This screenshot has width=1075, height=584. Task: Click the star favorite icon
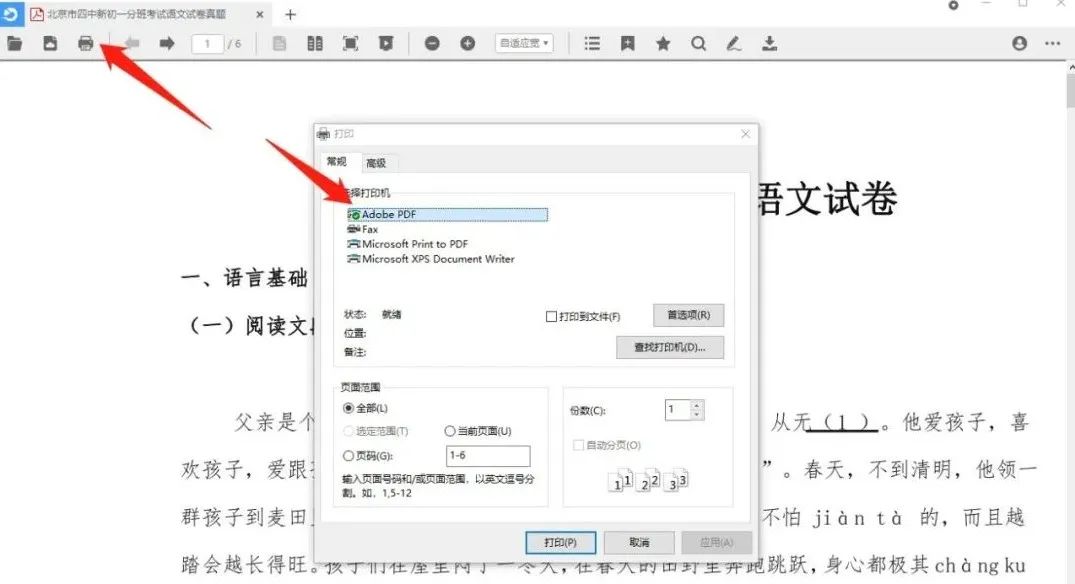663,44
